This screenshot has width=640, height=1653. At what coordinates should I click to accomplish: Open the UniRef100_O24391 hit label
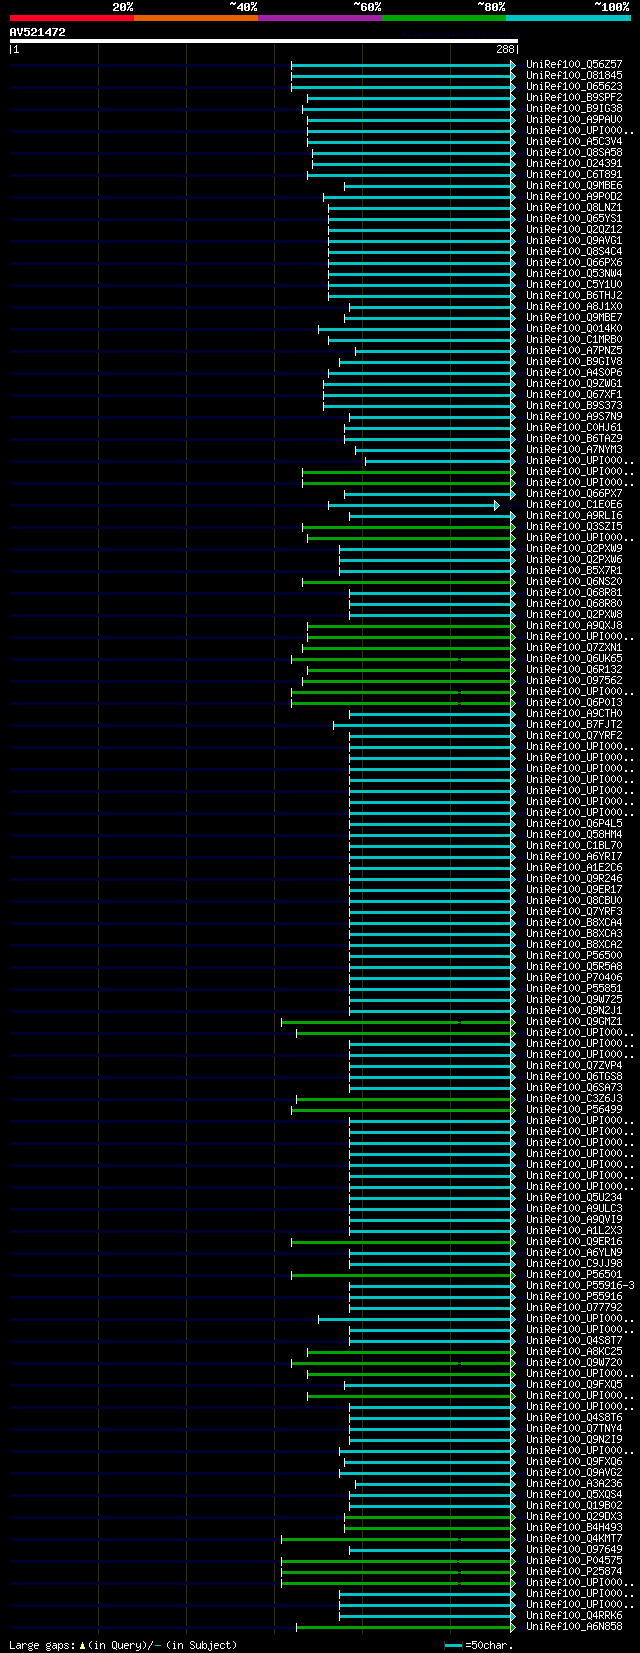tap(574, 163)
